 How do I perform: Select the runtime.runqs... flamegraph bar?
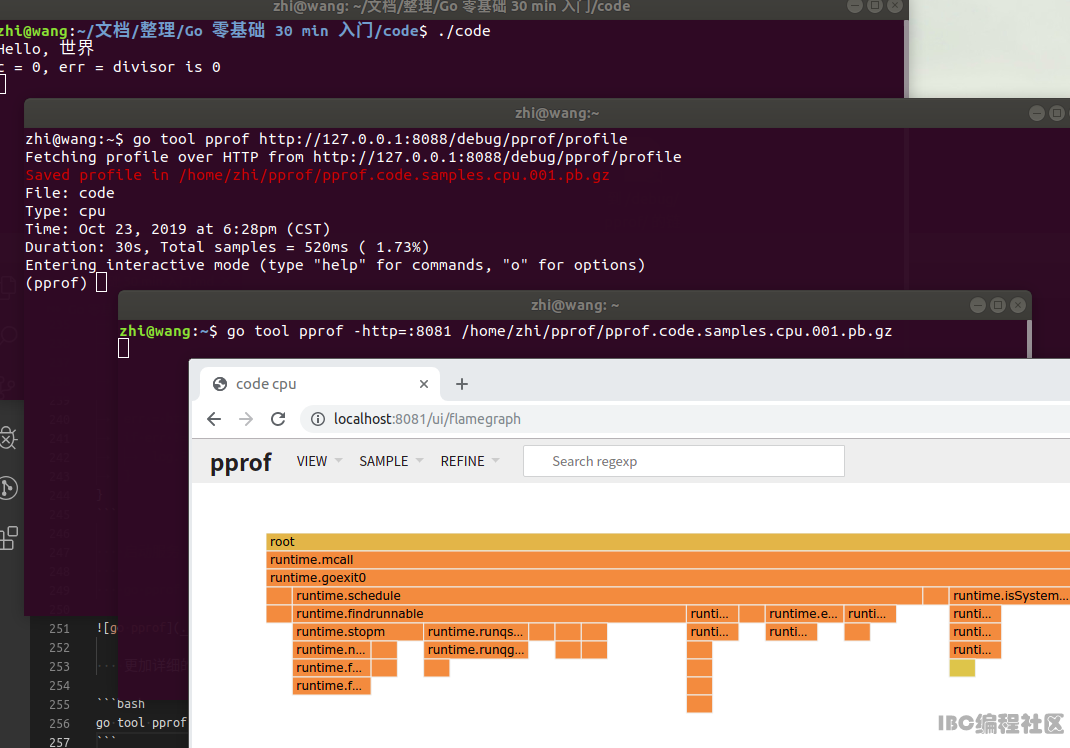click(x=476, y=632)
